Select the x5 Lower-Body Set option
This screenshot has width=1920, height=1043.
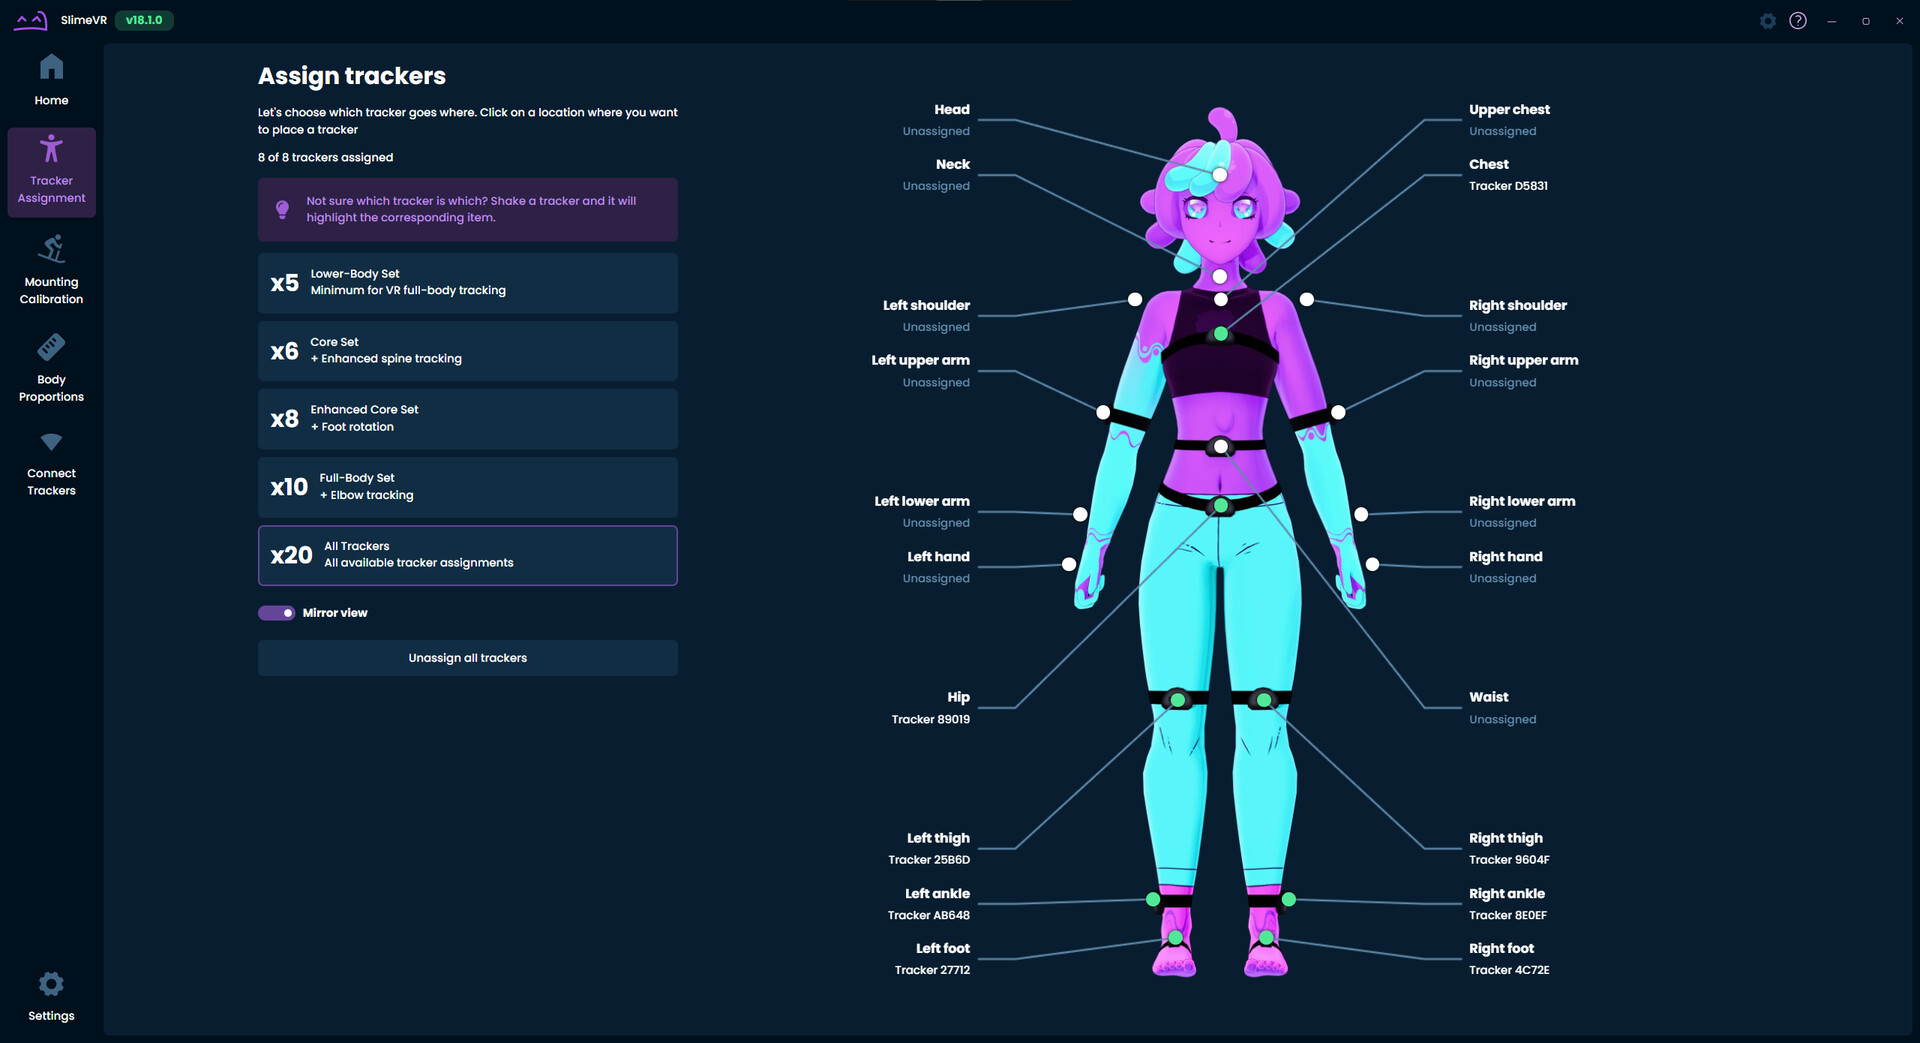(467, 283)
